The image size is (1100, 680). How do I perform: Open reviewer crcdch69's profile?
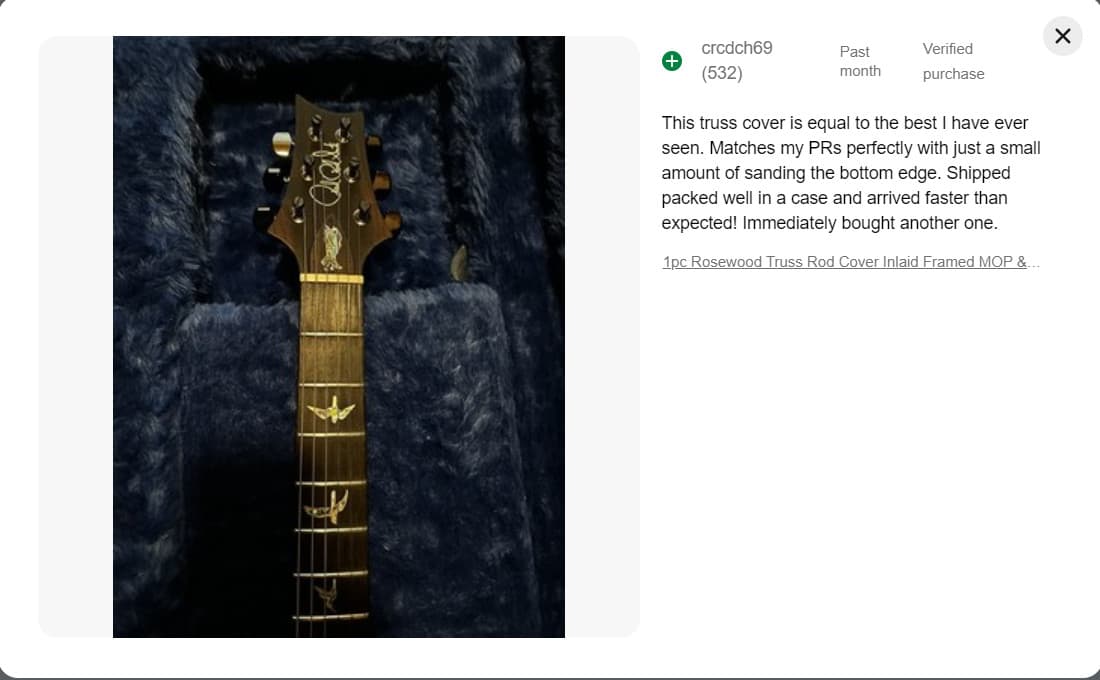click(x=737, y=48)
